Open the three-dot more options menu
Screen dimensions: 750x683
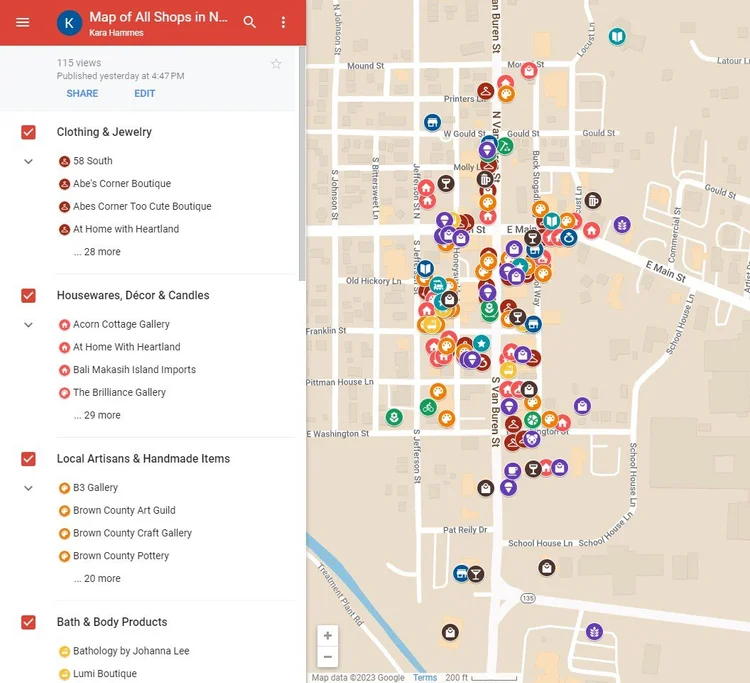283,22
